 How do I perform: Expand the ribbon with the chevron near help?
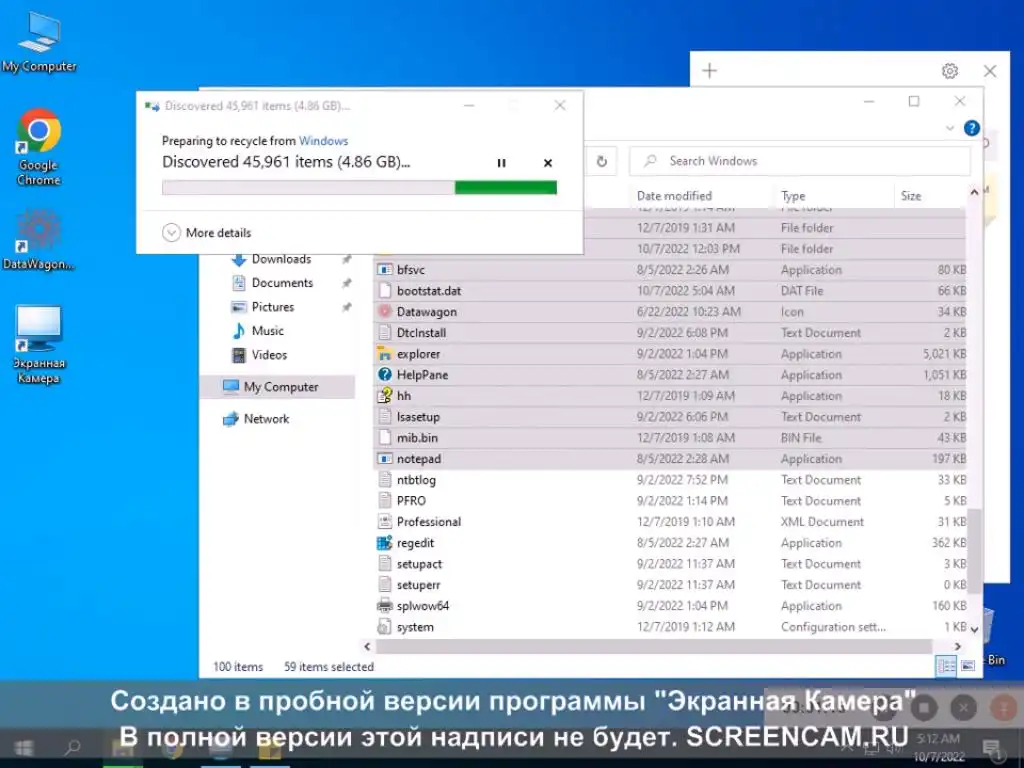pyautogui.click(x=950, y=128)
